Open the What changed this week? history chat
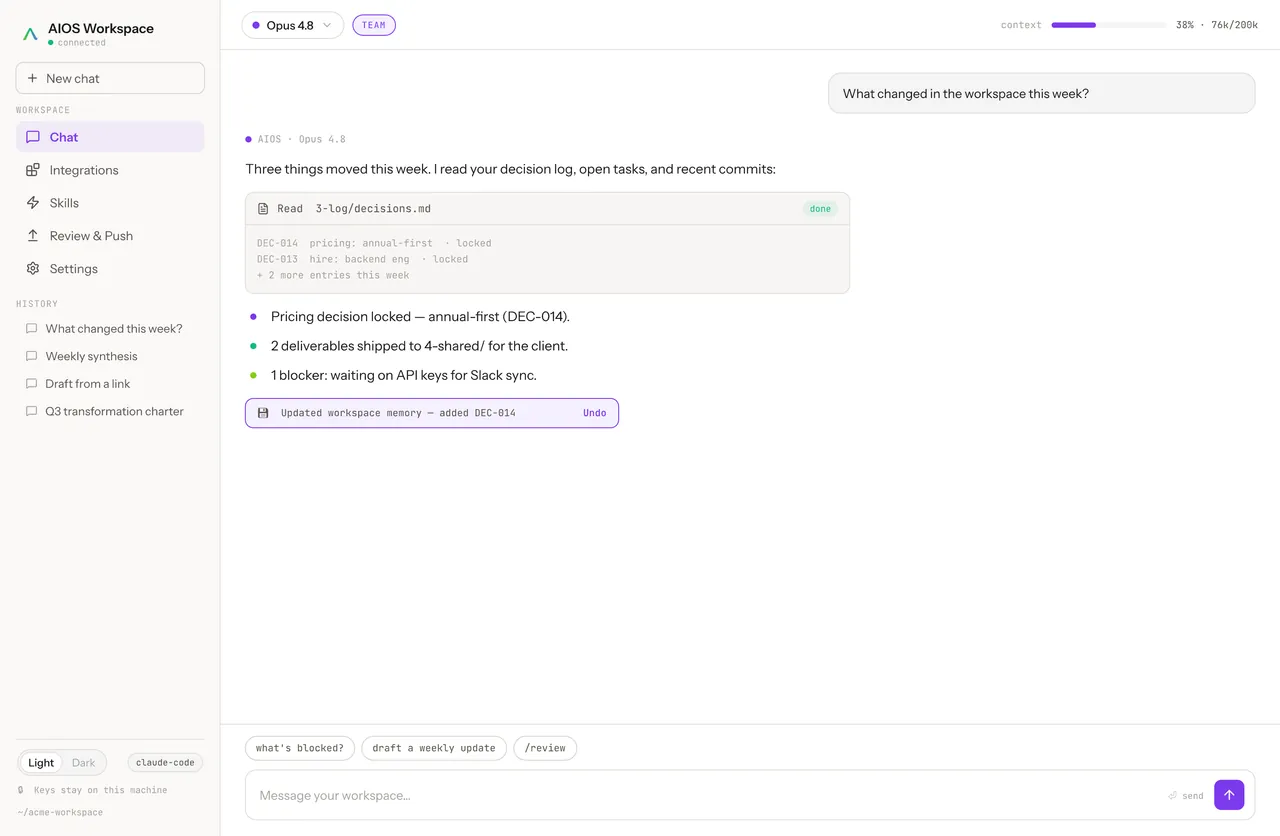The height and width of the screenshot is (836, 1280). (110, 329)
